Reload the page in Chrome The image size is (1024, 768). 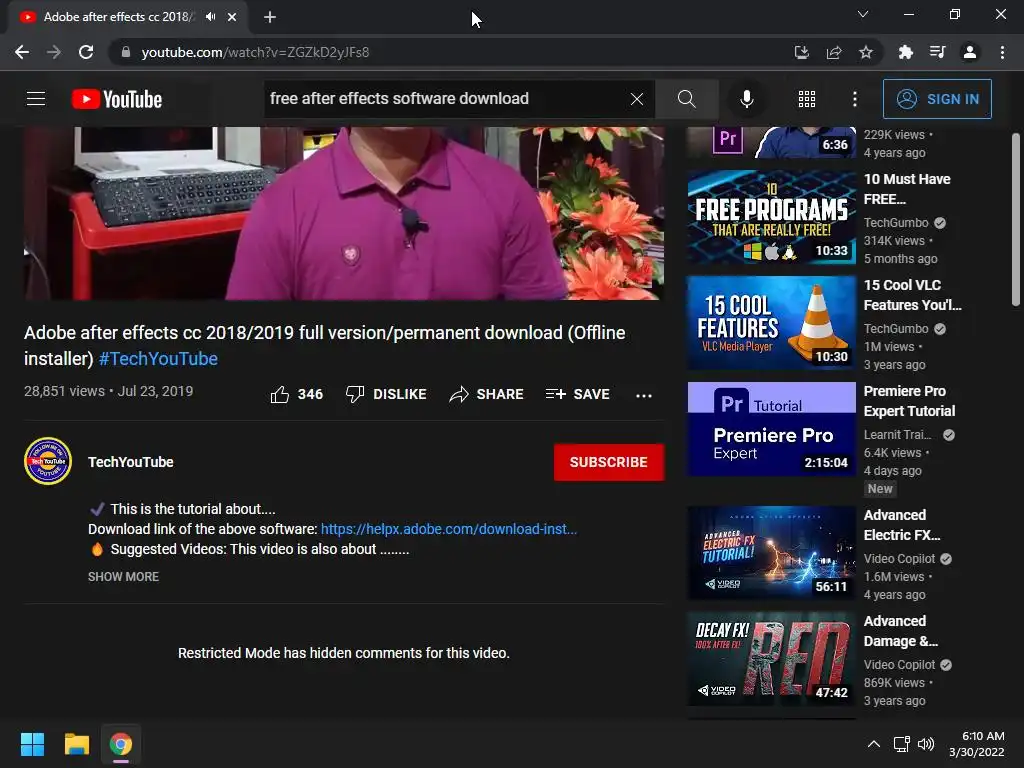[x=86, y=52]
